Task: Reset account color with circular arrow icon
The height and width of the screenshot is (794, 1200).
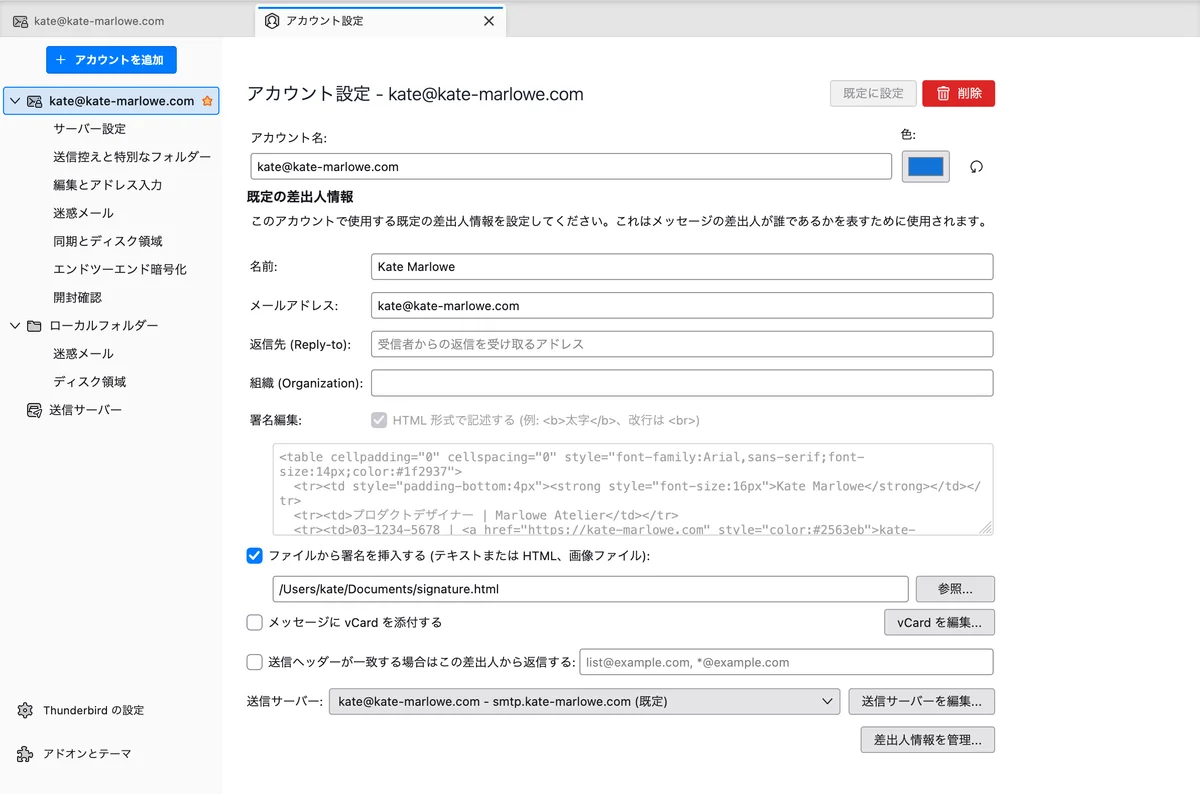Action: click(x=976, y=167)
